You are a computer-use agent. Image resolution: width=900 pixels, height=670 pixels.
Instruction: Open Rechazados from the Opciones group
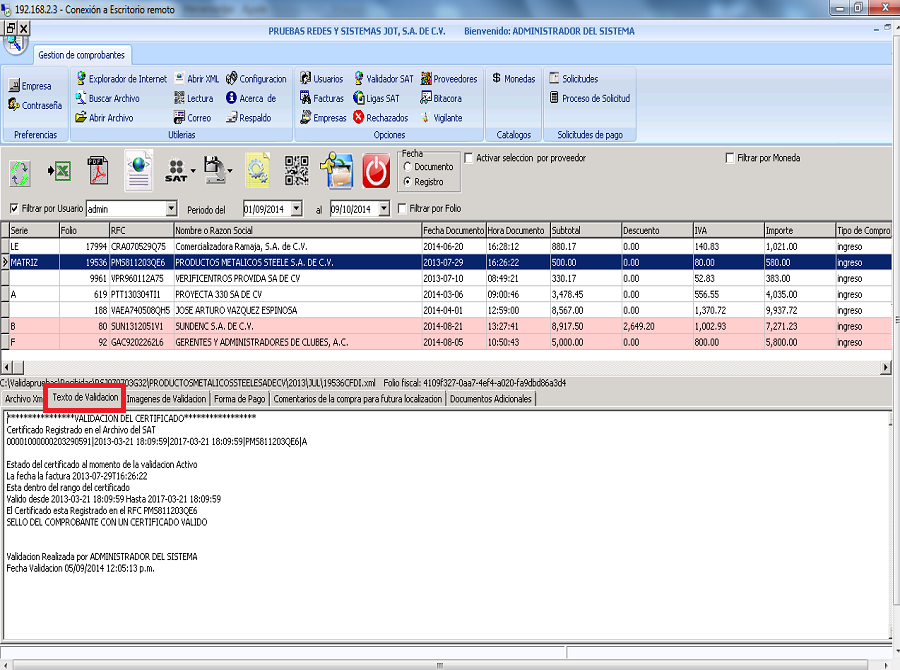[x=380, y=118]
